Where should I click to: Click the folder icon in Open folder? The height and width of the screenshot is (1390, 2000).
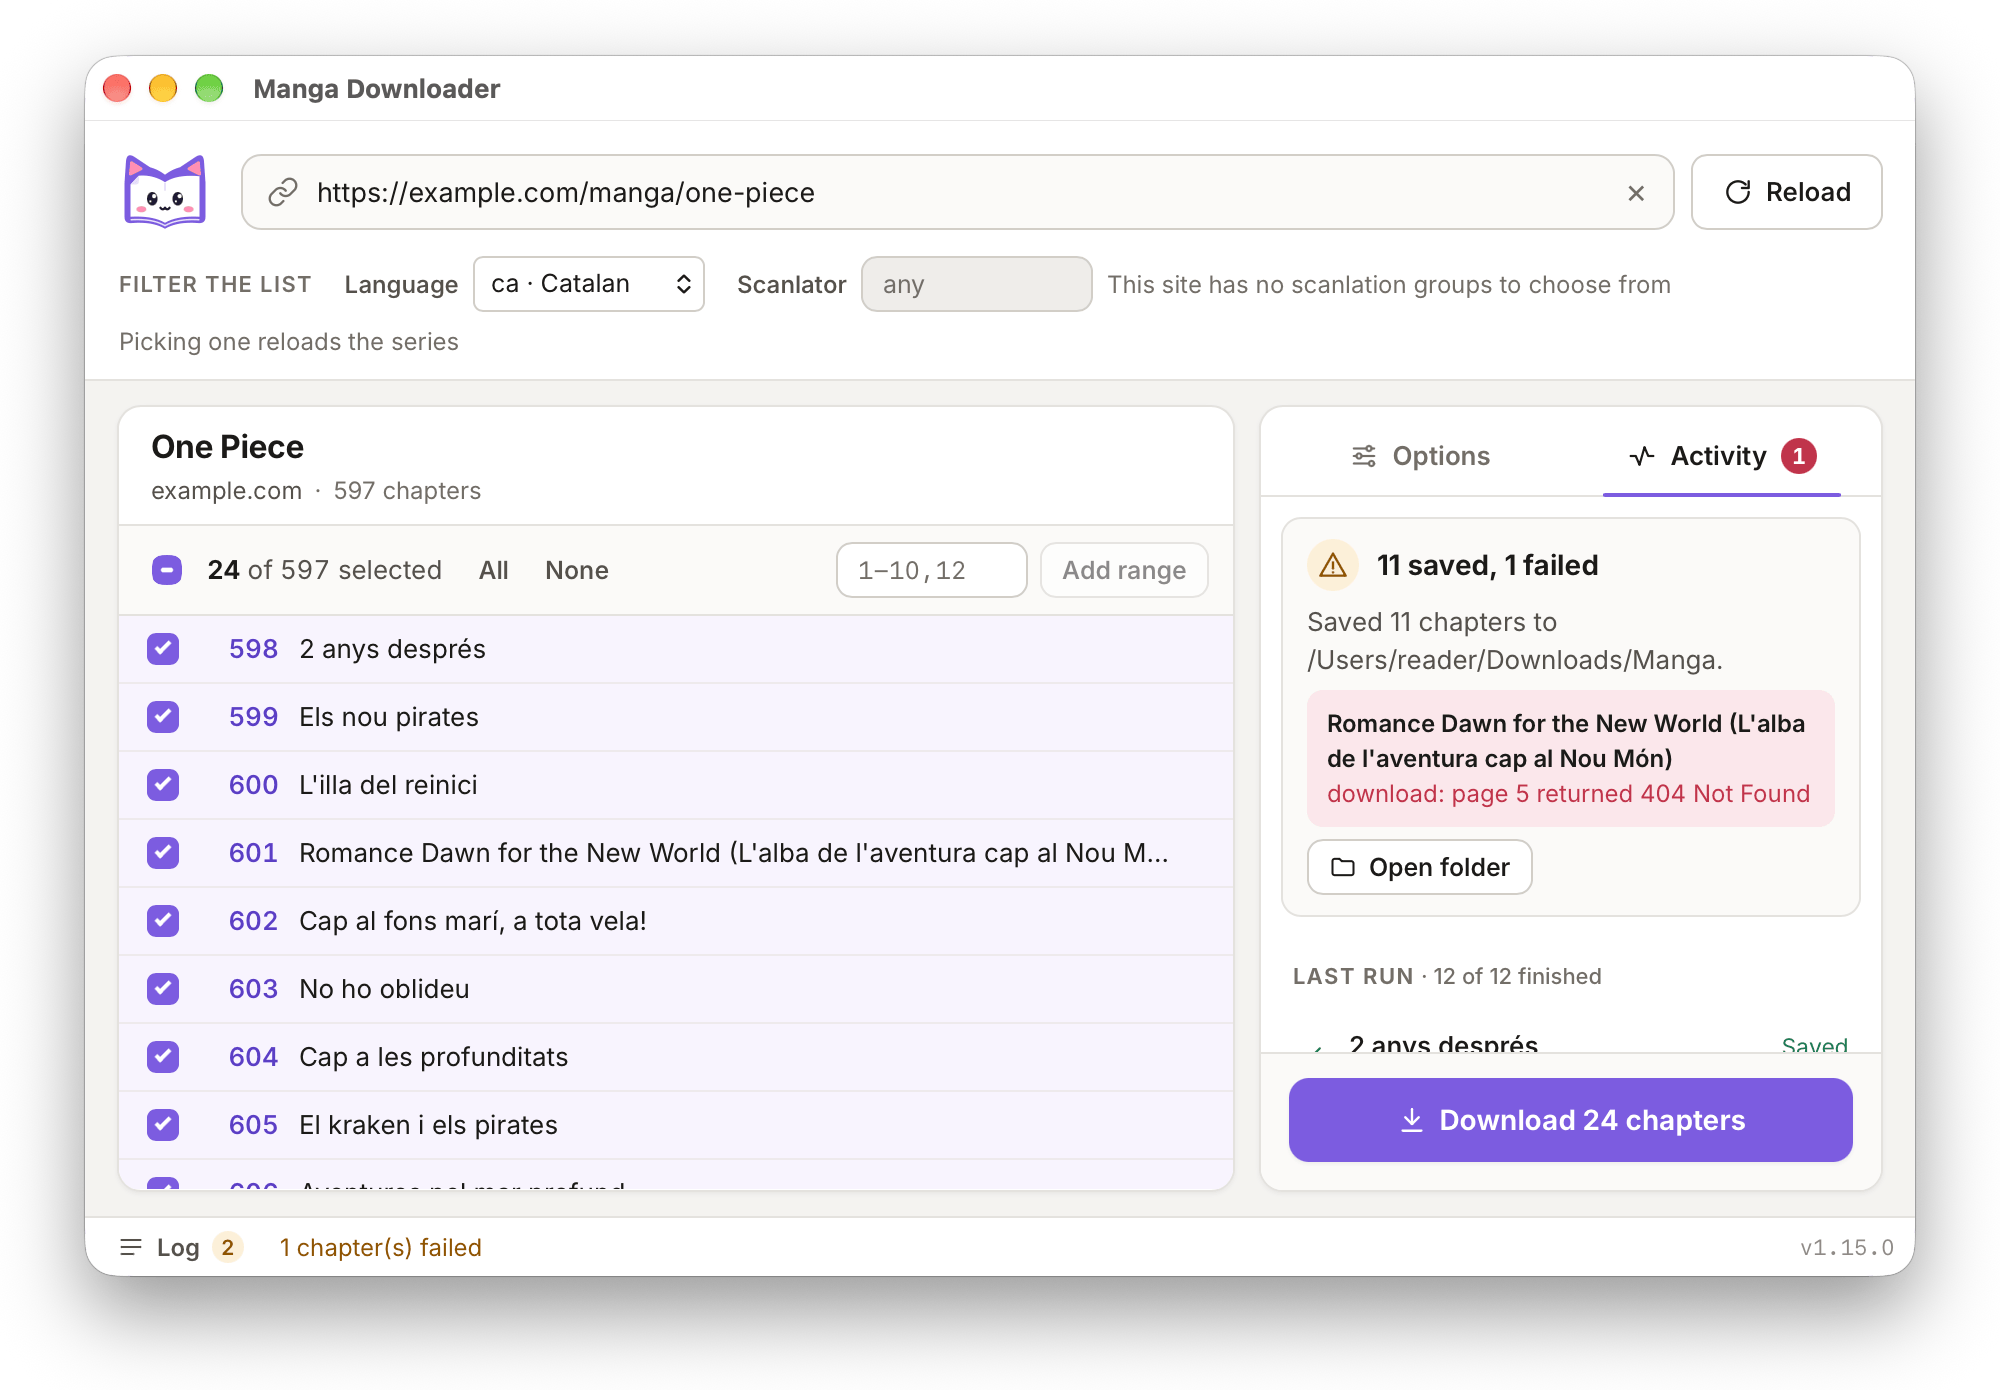(1343, 867)
